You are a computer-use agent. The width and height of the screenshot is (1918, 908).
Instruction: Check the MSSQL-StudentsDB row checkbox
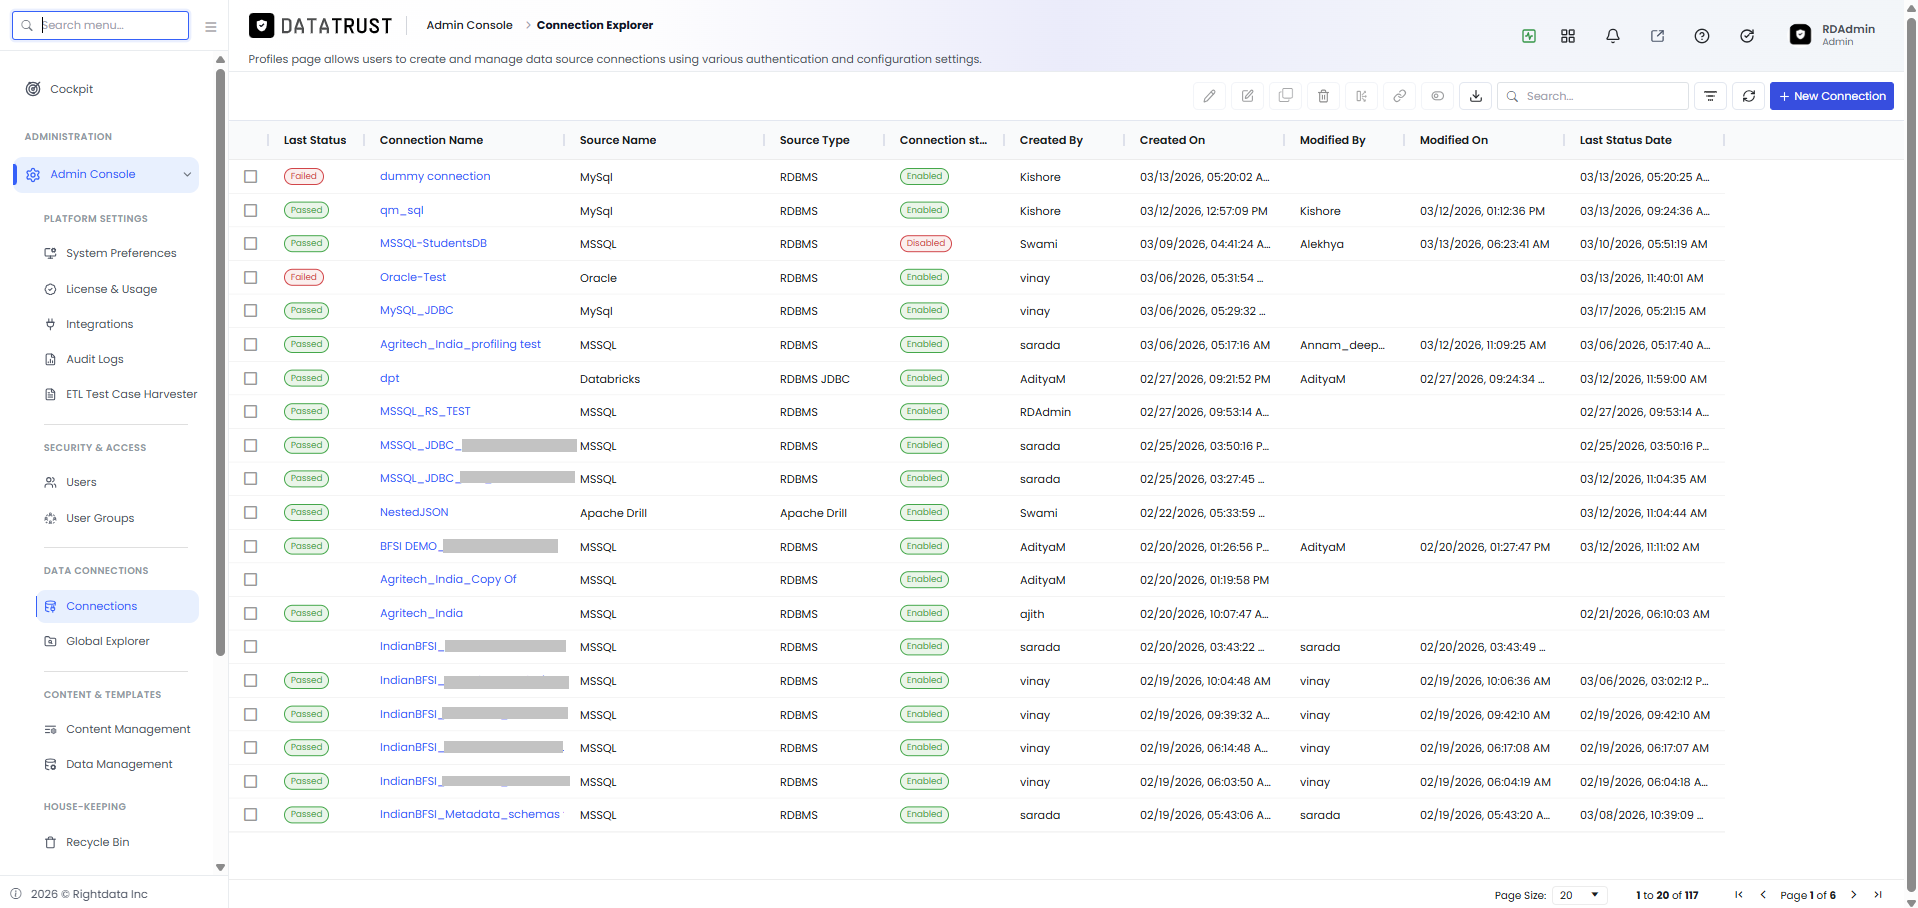point(251,244)
